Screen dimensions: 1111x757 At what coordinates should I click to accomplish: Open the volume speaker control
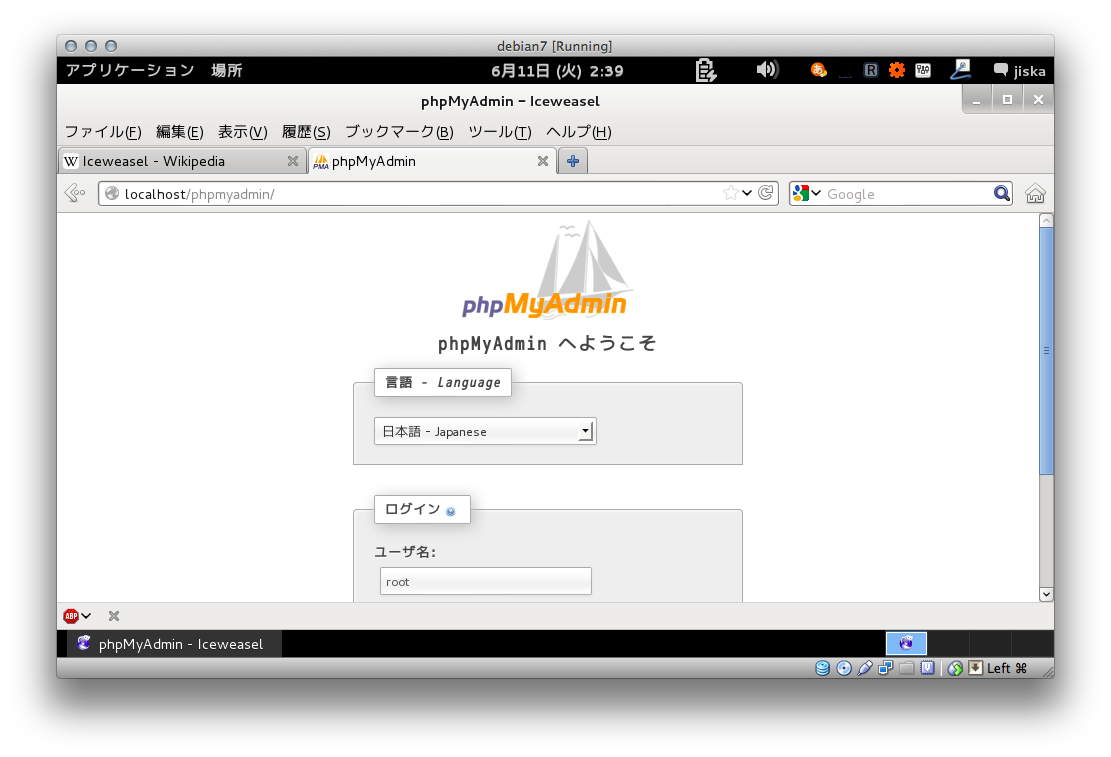(767, 69)
